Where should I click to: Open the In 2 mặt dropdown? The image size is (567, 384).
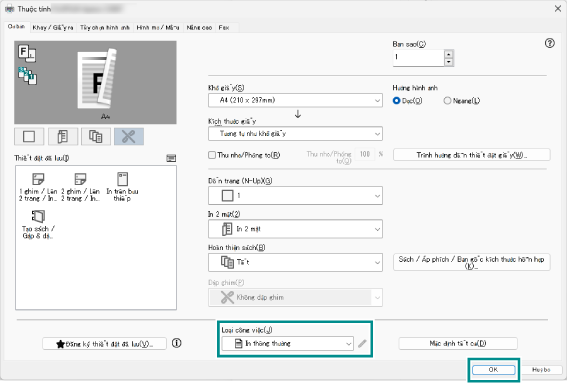point(295,229)
